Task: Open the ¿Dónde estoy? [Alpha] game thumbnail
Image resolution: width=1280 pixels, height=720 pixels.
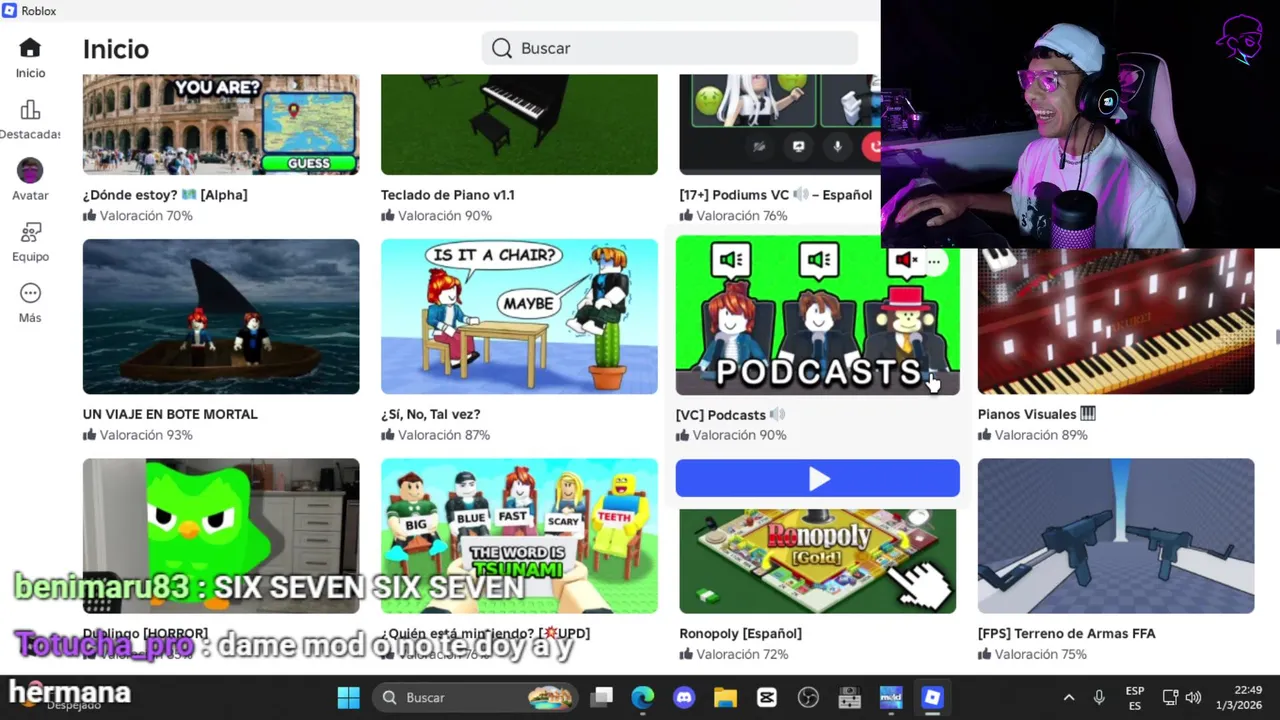Action: [x=221, y=124]
